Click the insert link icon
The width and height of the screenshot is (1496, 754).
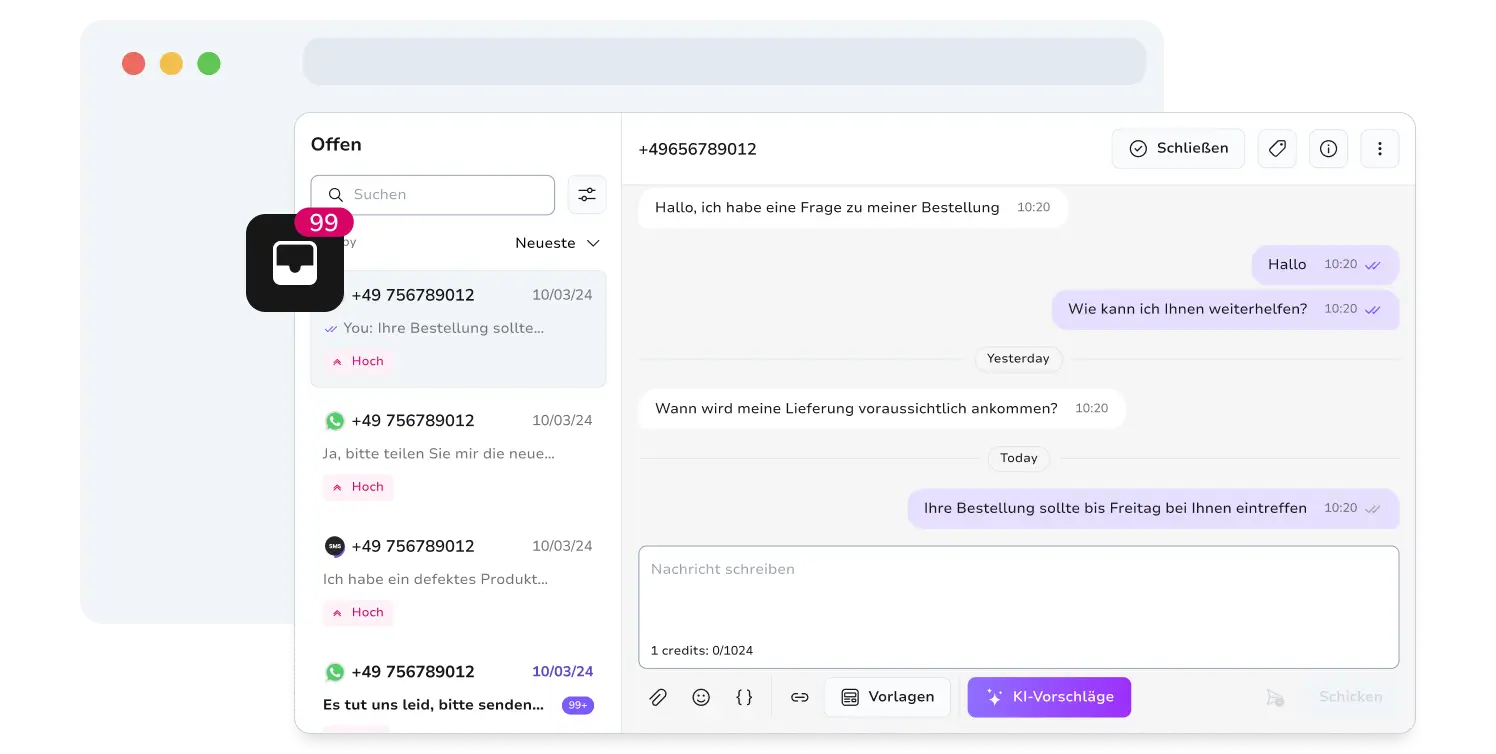coord(799,697)
